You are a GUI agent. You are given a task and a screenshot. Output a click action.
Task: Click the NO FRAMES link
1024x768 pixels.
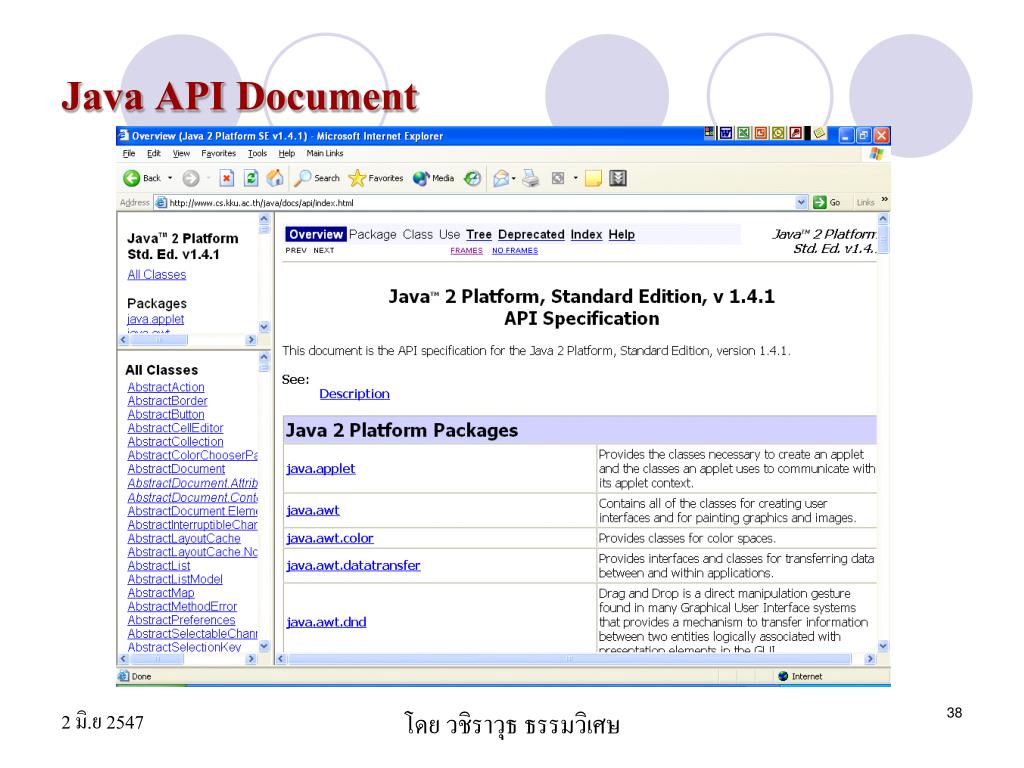(x=515, y=251)
